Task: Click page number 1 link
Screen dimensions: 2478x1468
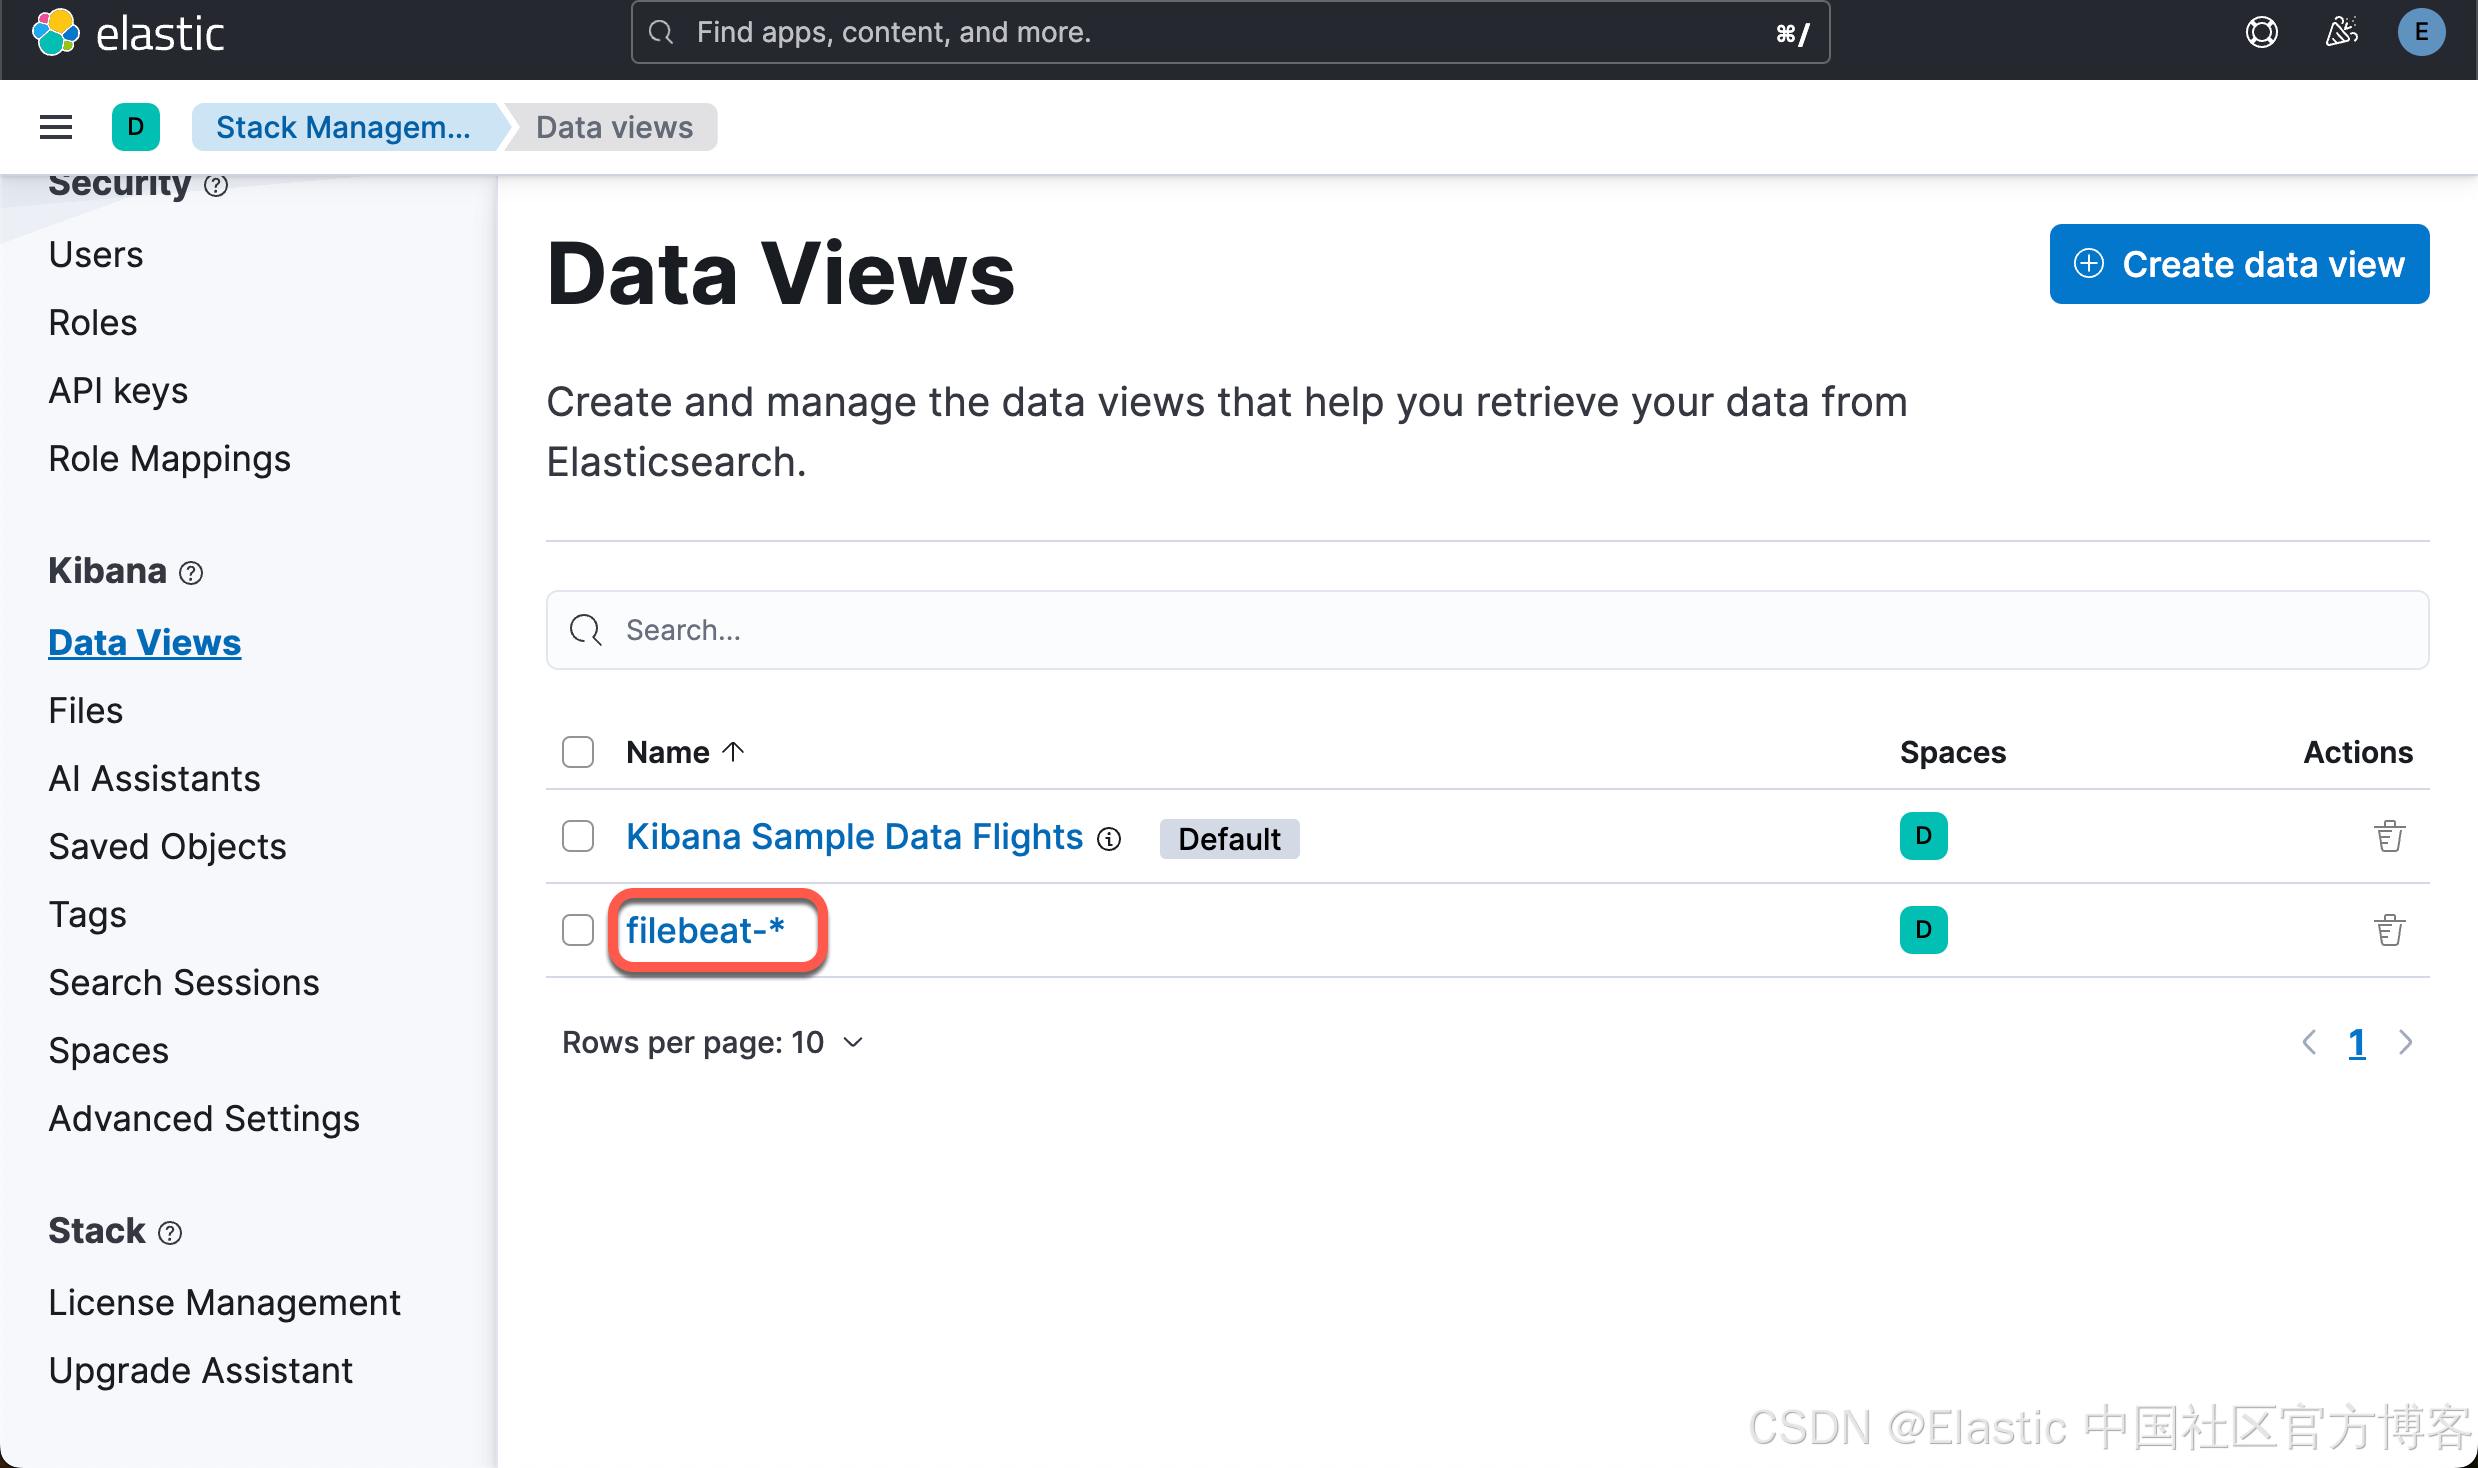Action: pyautogui.click(x=2357, y=1042)
